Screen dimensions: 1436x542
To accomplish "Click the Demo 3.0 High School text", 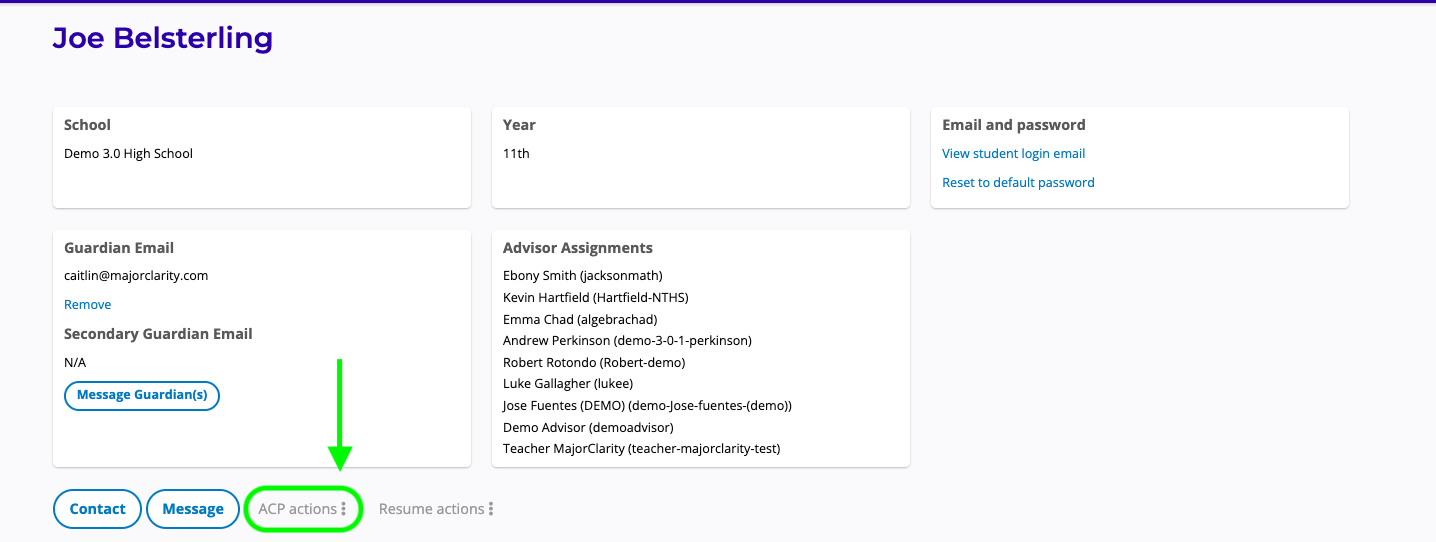I will point(128,154).
